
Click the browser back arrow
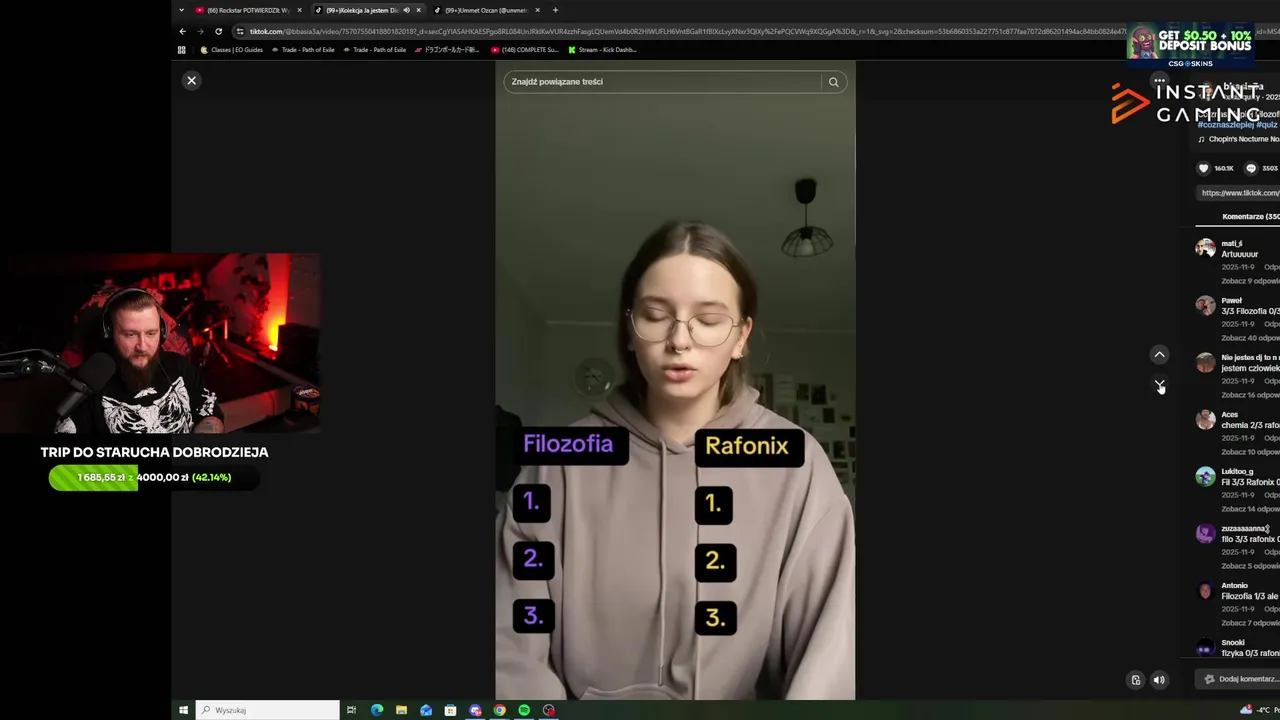click(182, 31)
